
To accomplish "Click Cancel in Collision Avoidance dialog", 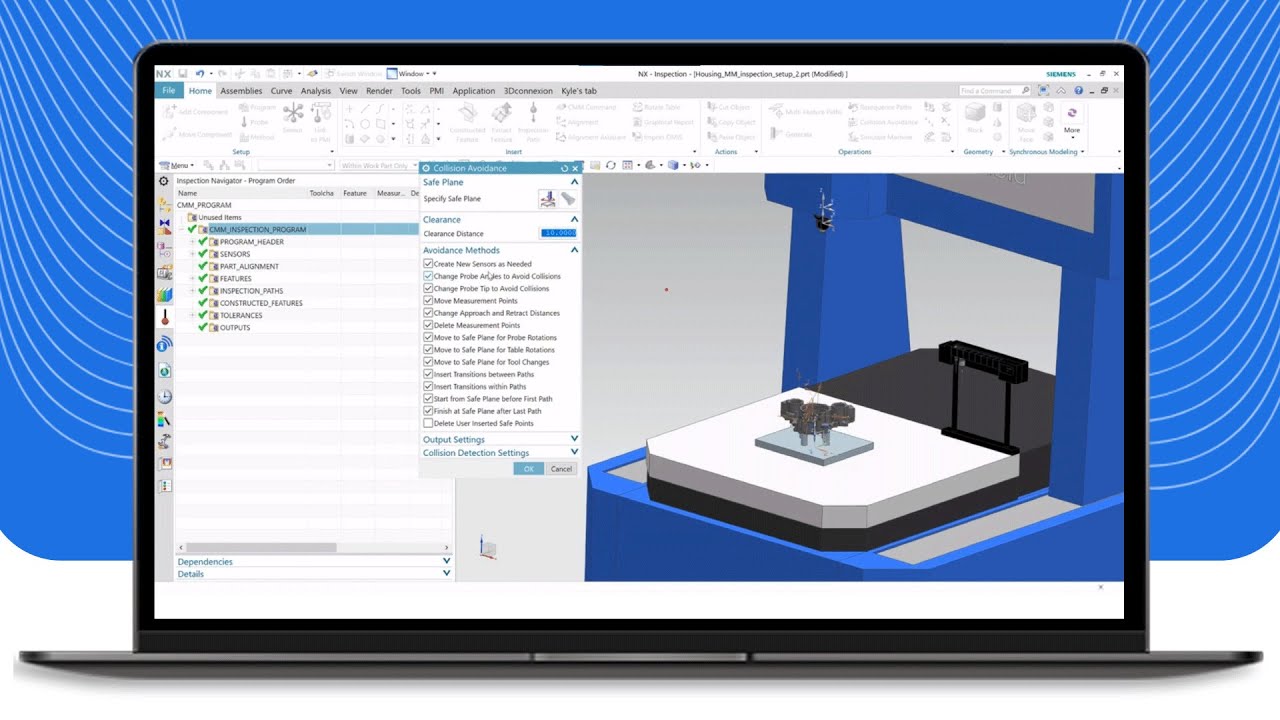I will coord(561,468).
